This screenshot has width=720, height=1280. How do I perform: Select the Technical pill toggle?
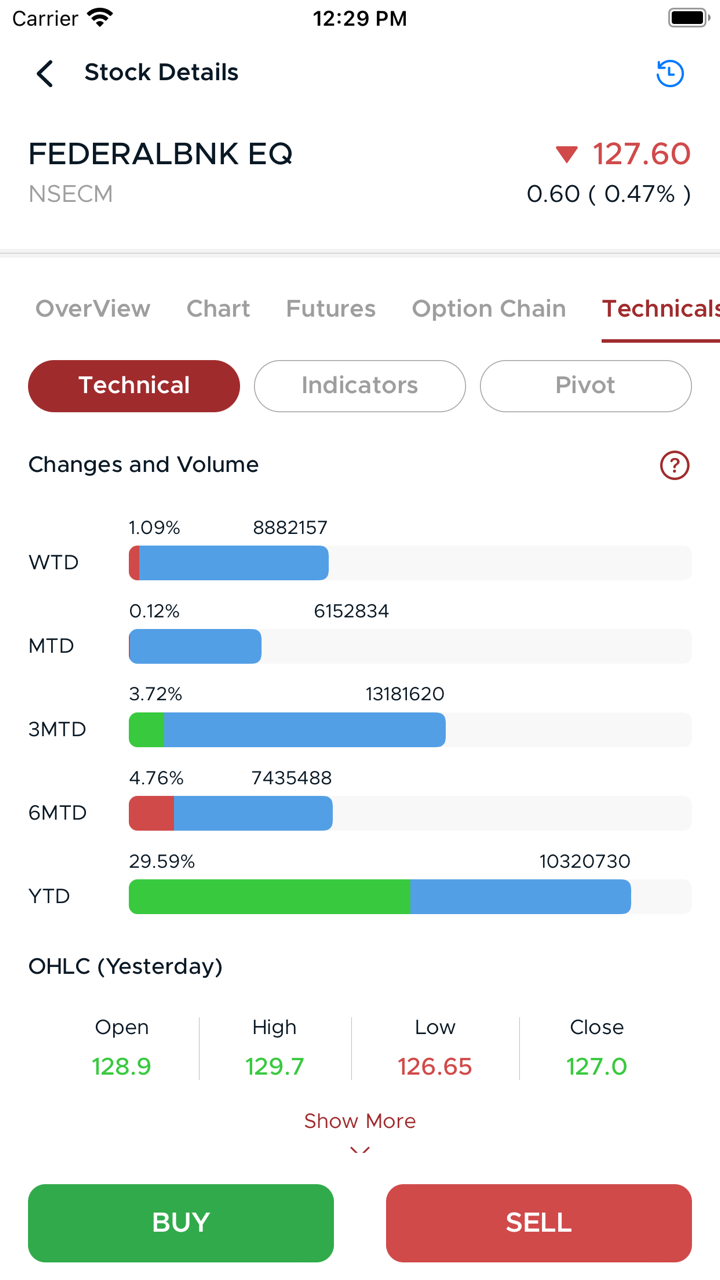point(134,386)
